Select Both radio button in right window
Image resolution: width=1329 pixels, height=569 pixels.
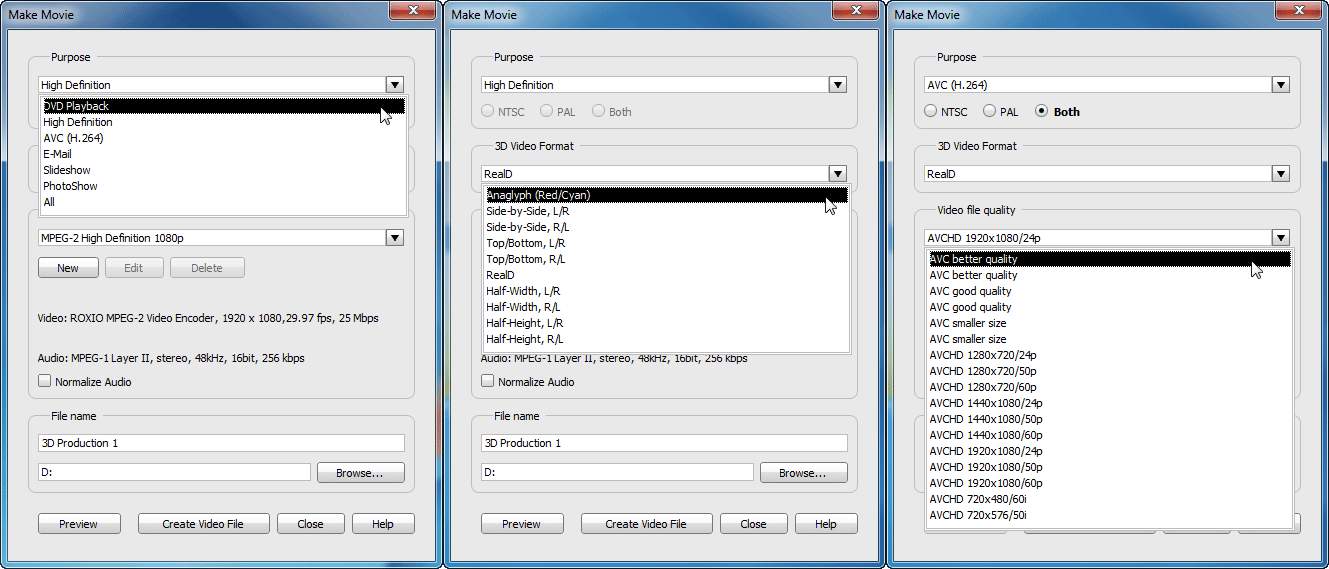tap(1041, 111)
